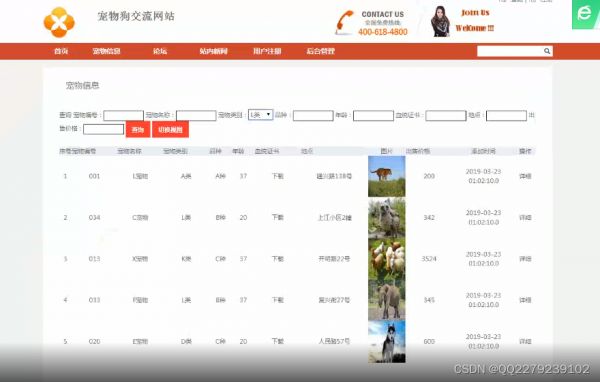Screen dimensions: 600x382
Task: Open 详细 details for the 3524 price row
Action: (x=525, y=259)
